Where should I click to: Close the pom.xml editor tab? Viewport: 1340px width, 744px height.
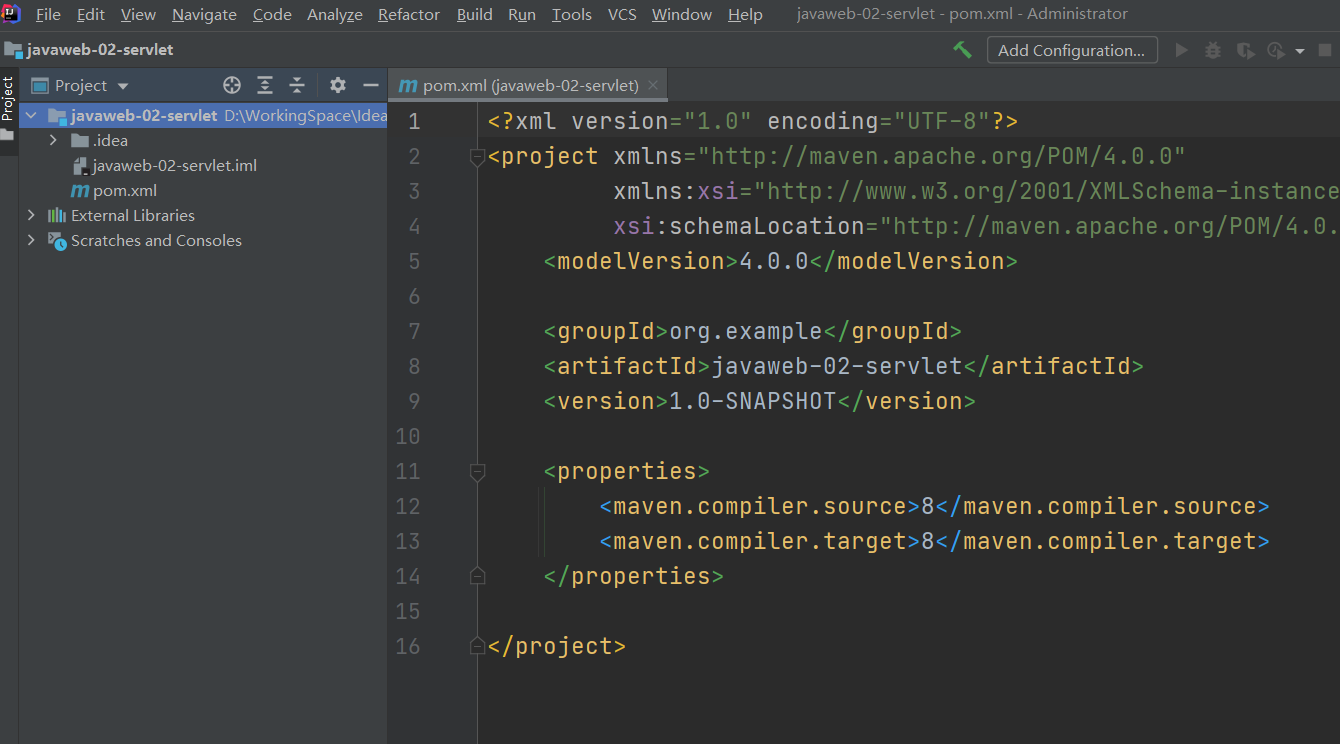coord(653,85)
